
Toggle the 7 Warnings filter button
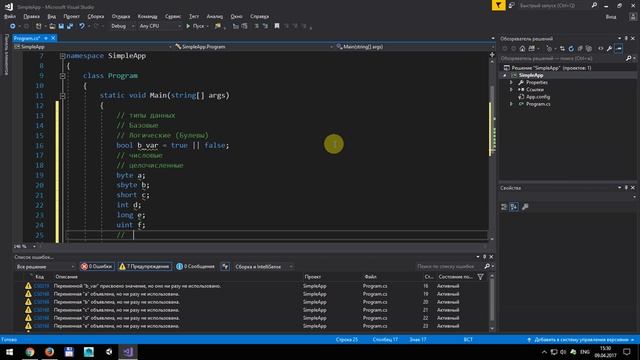point(145,267)
